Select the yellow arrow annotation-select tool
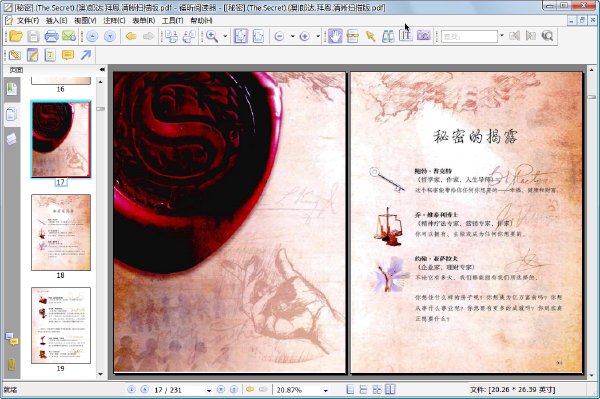The image size is (600, 399). pos(370,36)
